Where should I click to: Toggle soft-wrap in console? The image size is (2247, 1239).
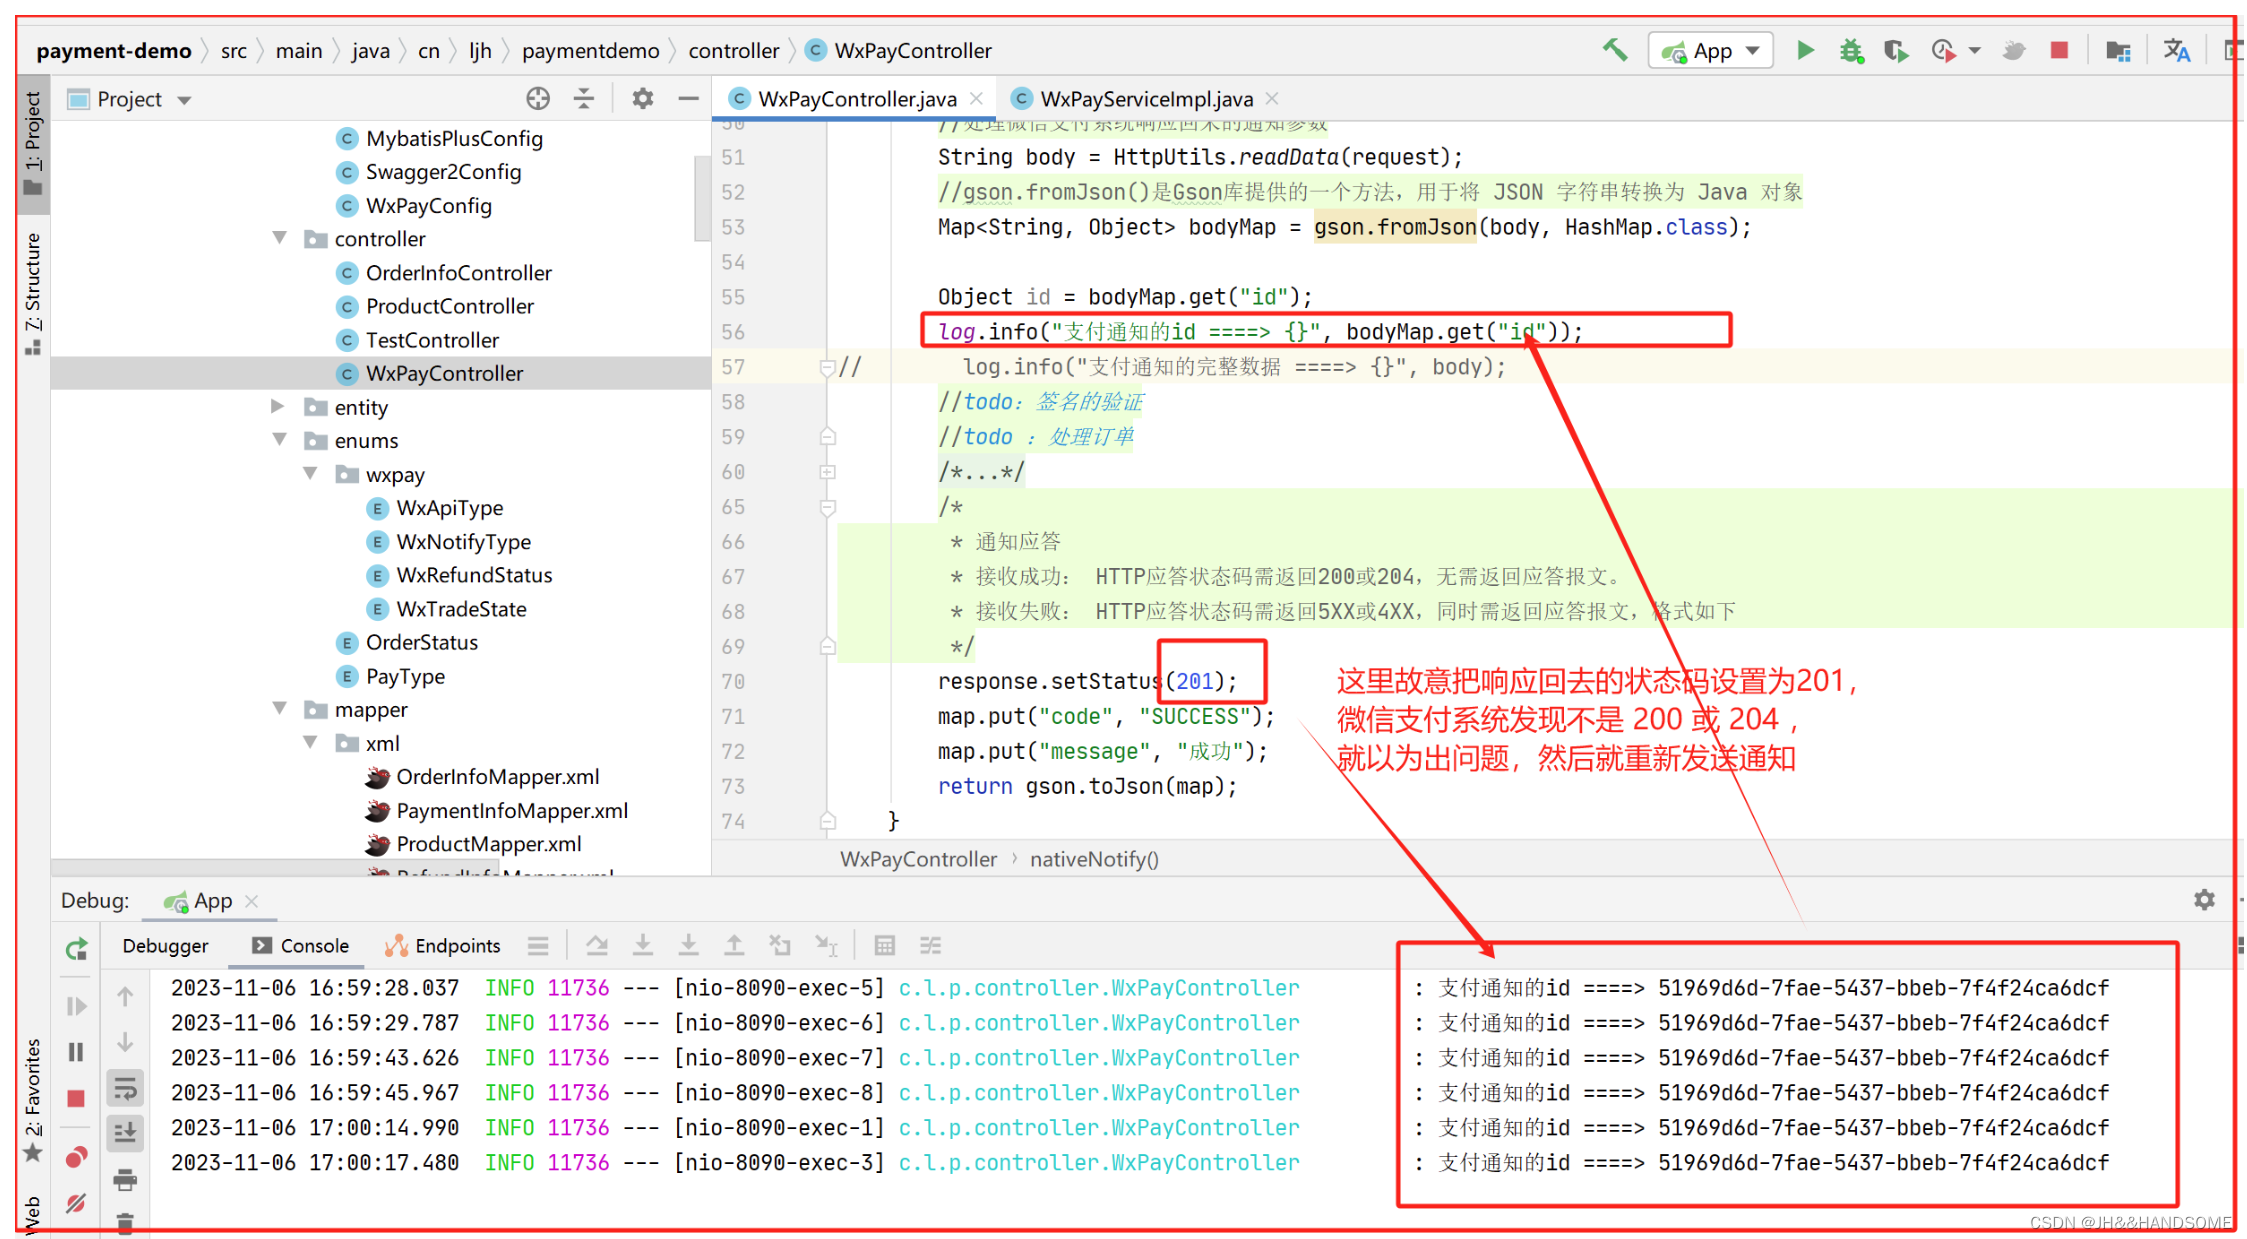tap(126, 1088)
